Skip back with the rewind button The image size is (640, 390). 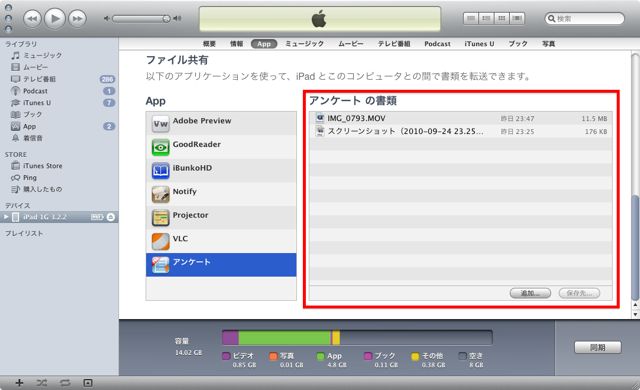pyautogui.click(x=32, y=19)
